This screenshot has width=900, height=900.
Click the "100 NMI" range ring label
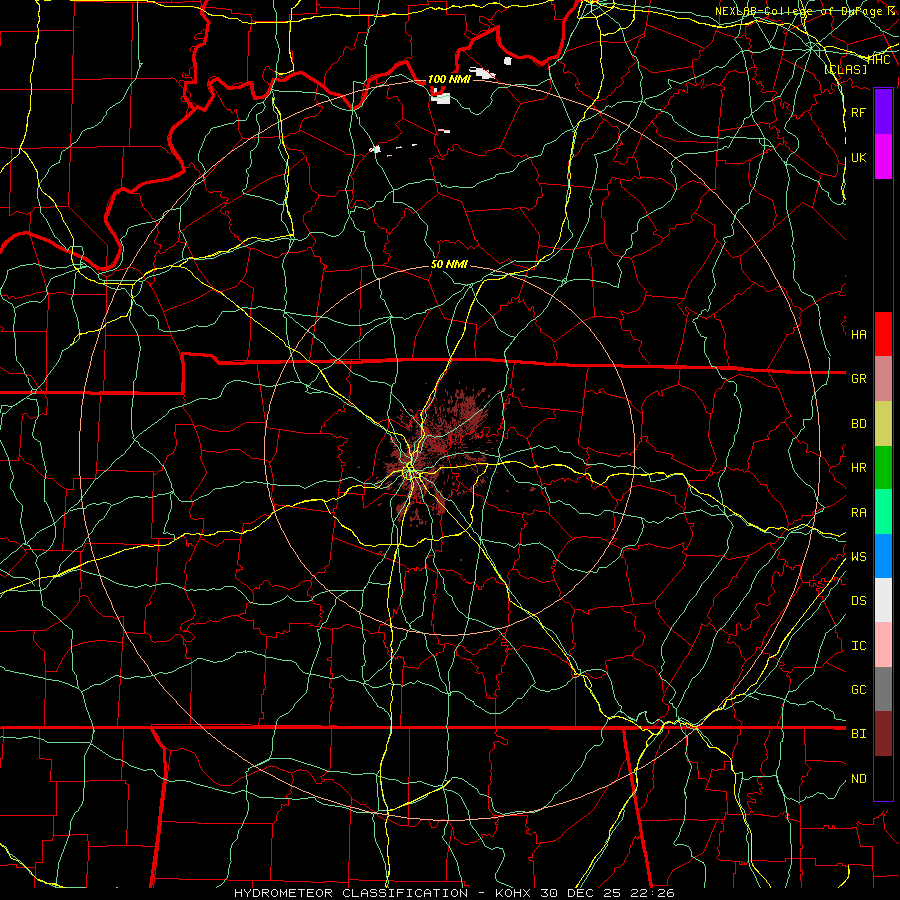pos(449,79)
